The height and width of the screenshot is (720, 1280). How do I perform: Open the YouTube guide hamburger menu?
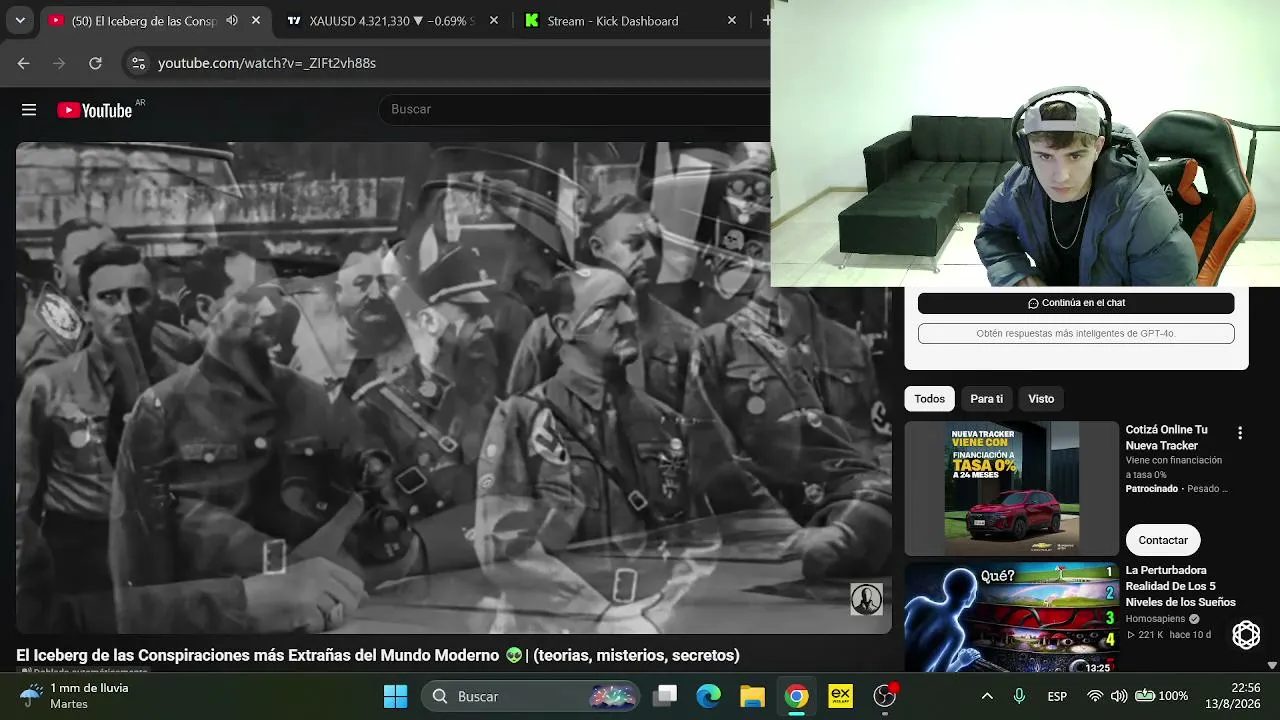tap(29, 110)
